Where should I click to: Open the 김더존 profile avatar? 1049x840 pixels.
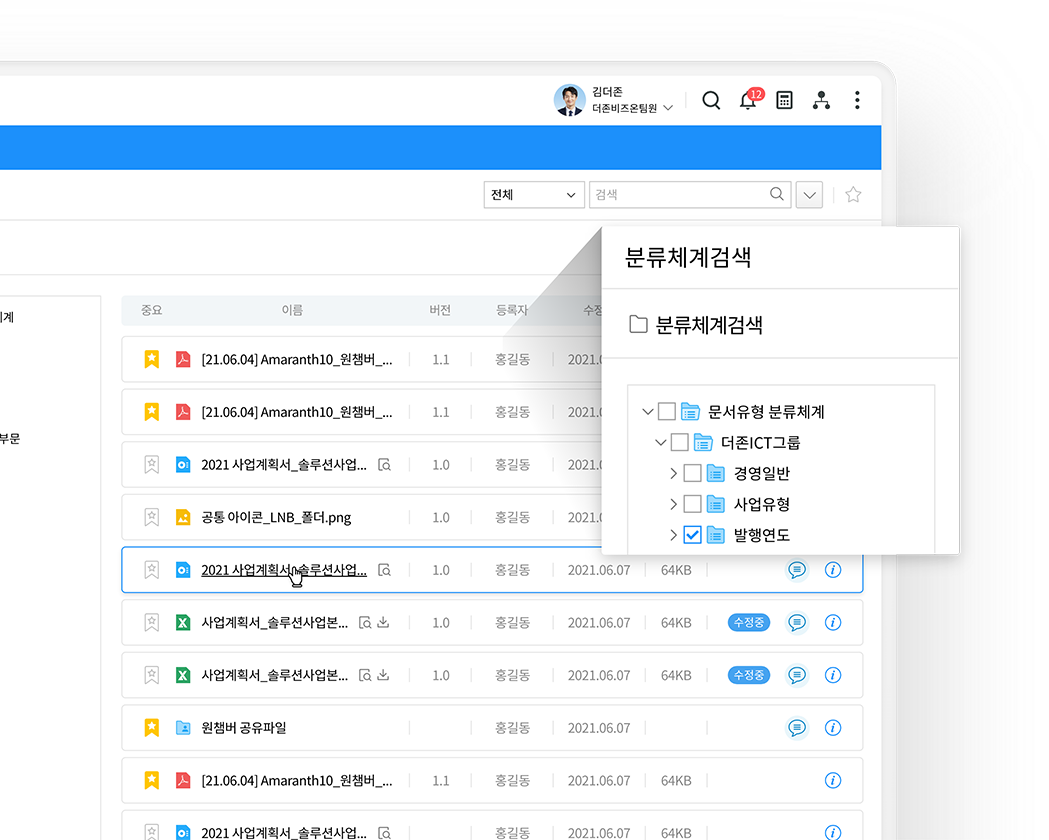(x=569, y=100)
